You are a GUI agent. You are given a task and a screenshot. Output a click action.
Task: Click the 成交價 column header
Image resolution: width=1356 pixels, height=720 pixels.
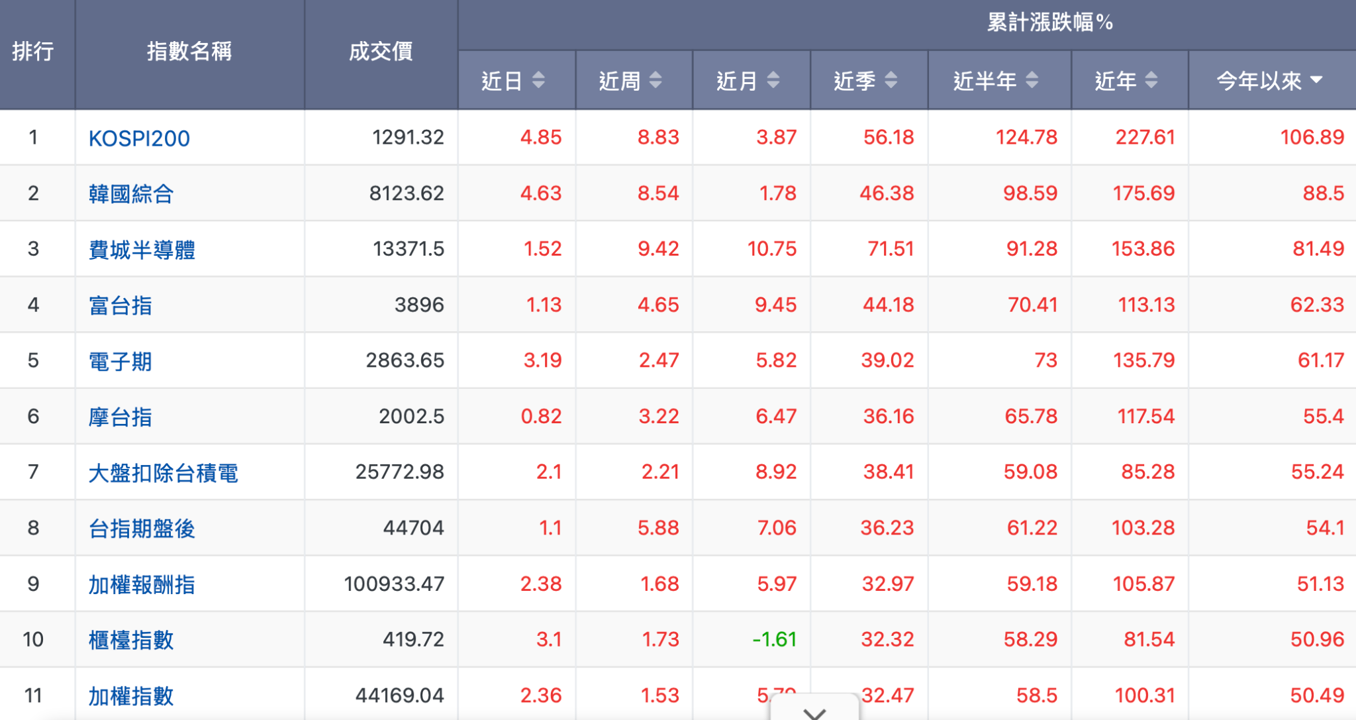coord(381,51)
